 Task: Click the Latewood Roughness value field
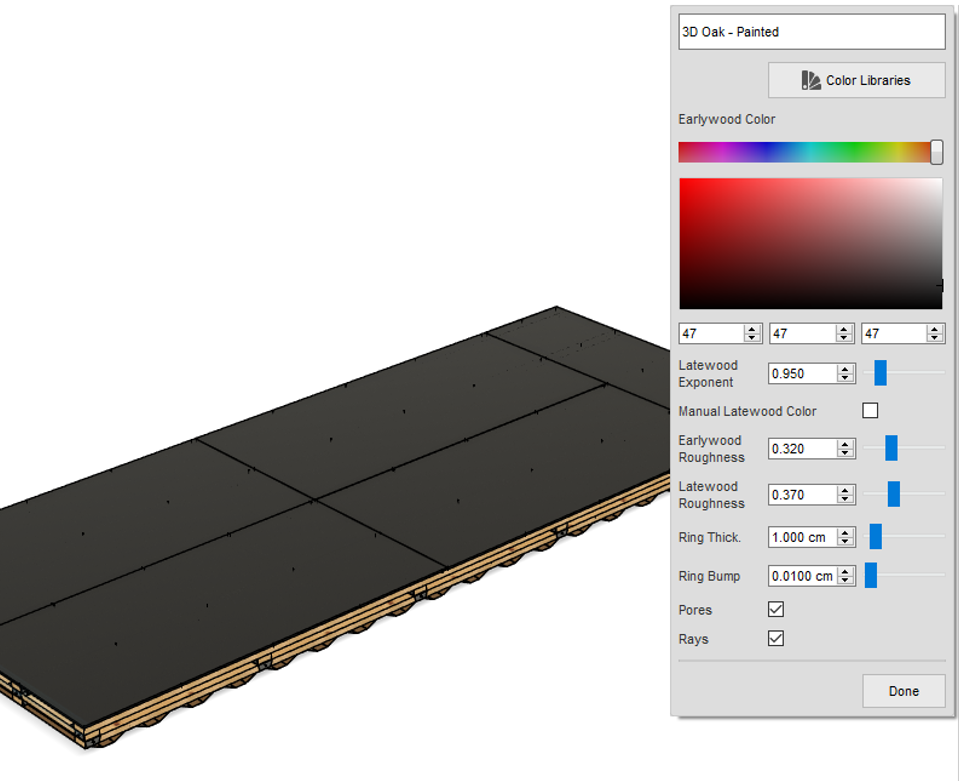803,495
